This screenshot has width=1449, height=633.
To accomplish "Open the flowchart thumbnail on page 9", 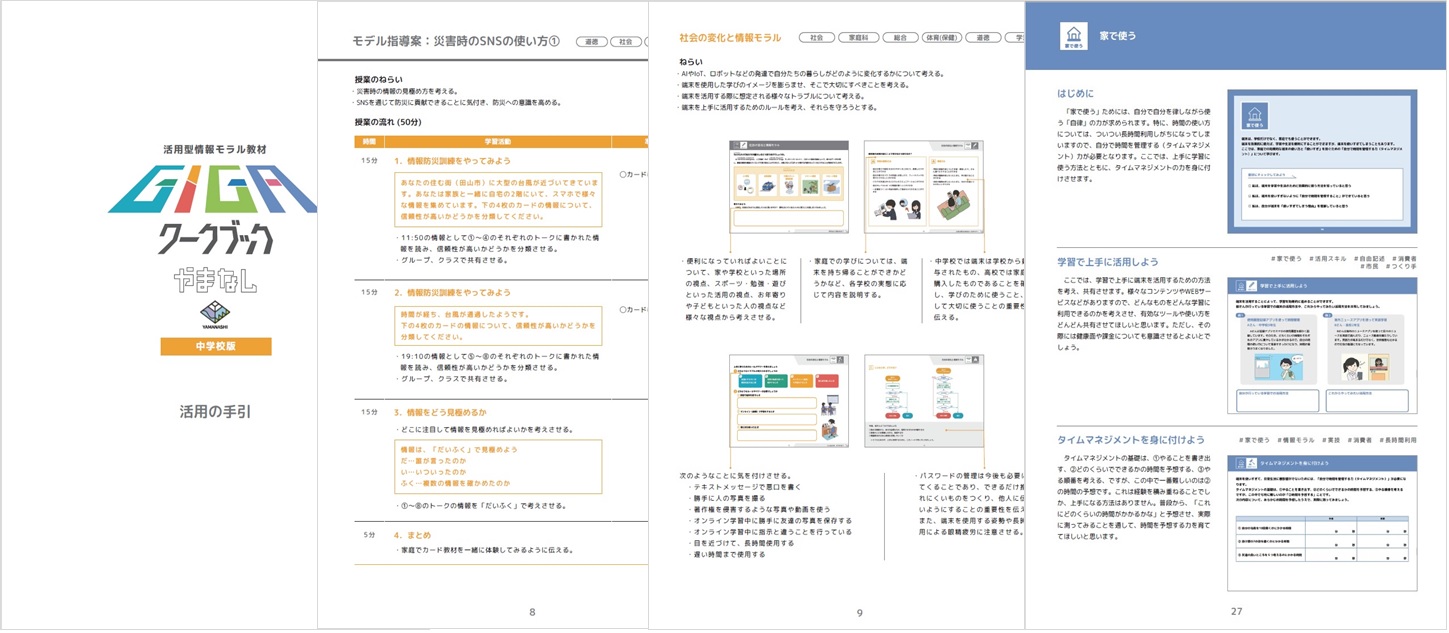I will (x=923, y=401).
